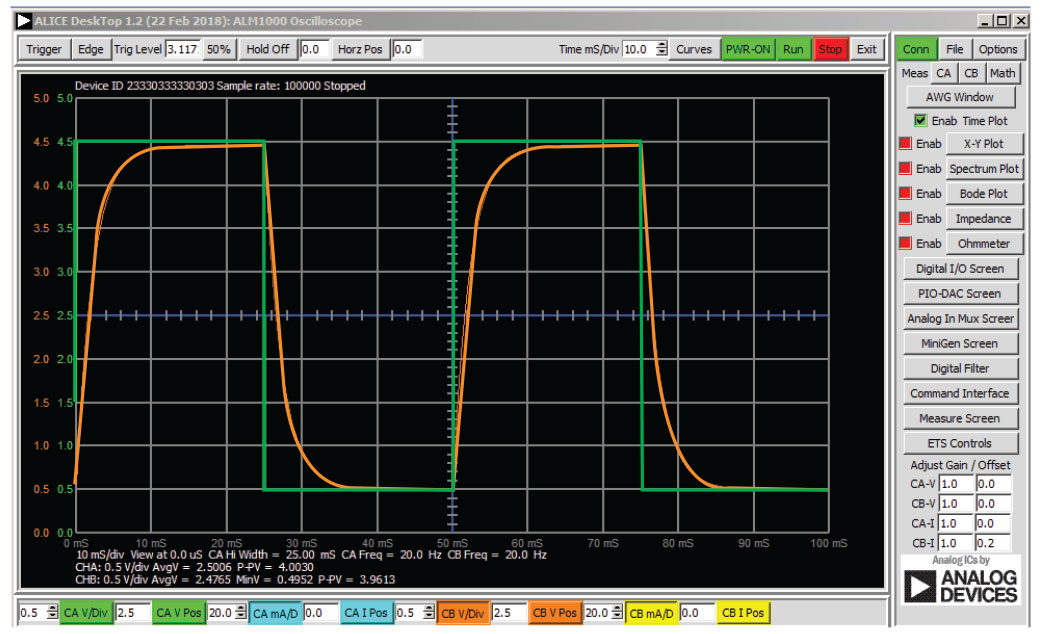Image resolution: width=1041 pixels, height=634 pixels.
Task: Open the Digital Filter button
Action: coord(960,368)
